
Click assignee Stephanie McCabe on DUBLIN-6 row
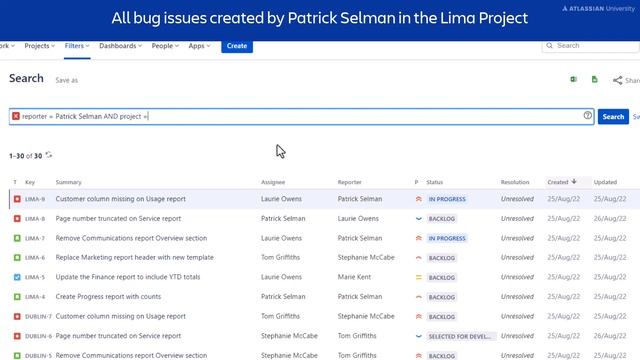coord(289,336)
